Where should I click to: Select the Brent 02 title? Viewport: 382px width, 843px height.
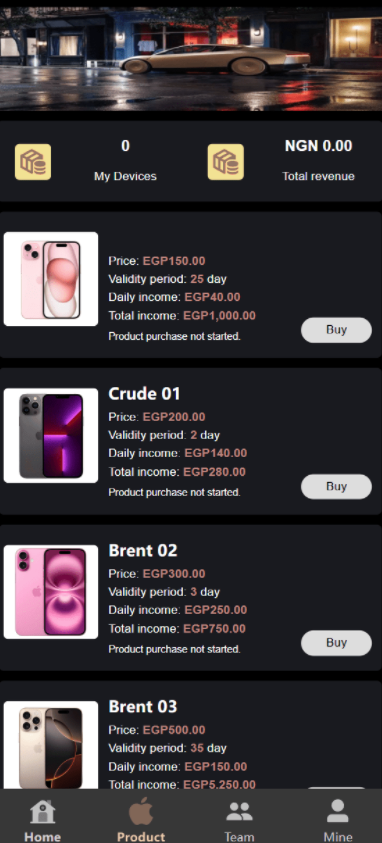click(x=142, y=551)
